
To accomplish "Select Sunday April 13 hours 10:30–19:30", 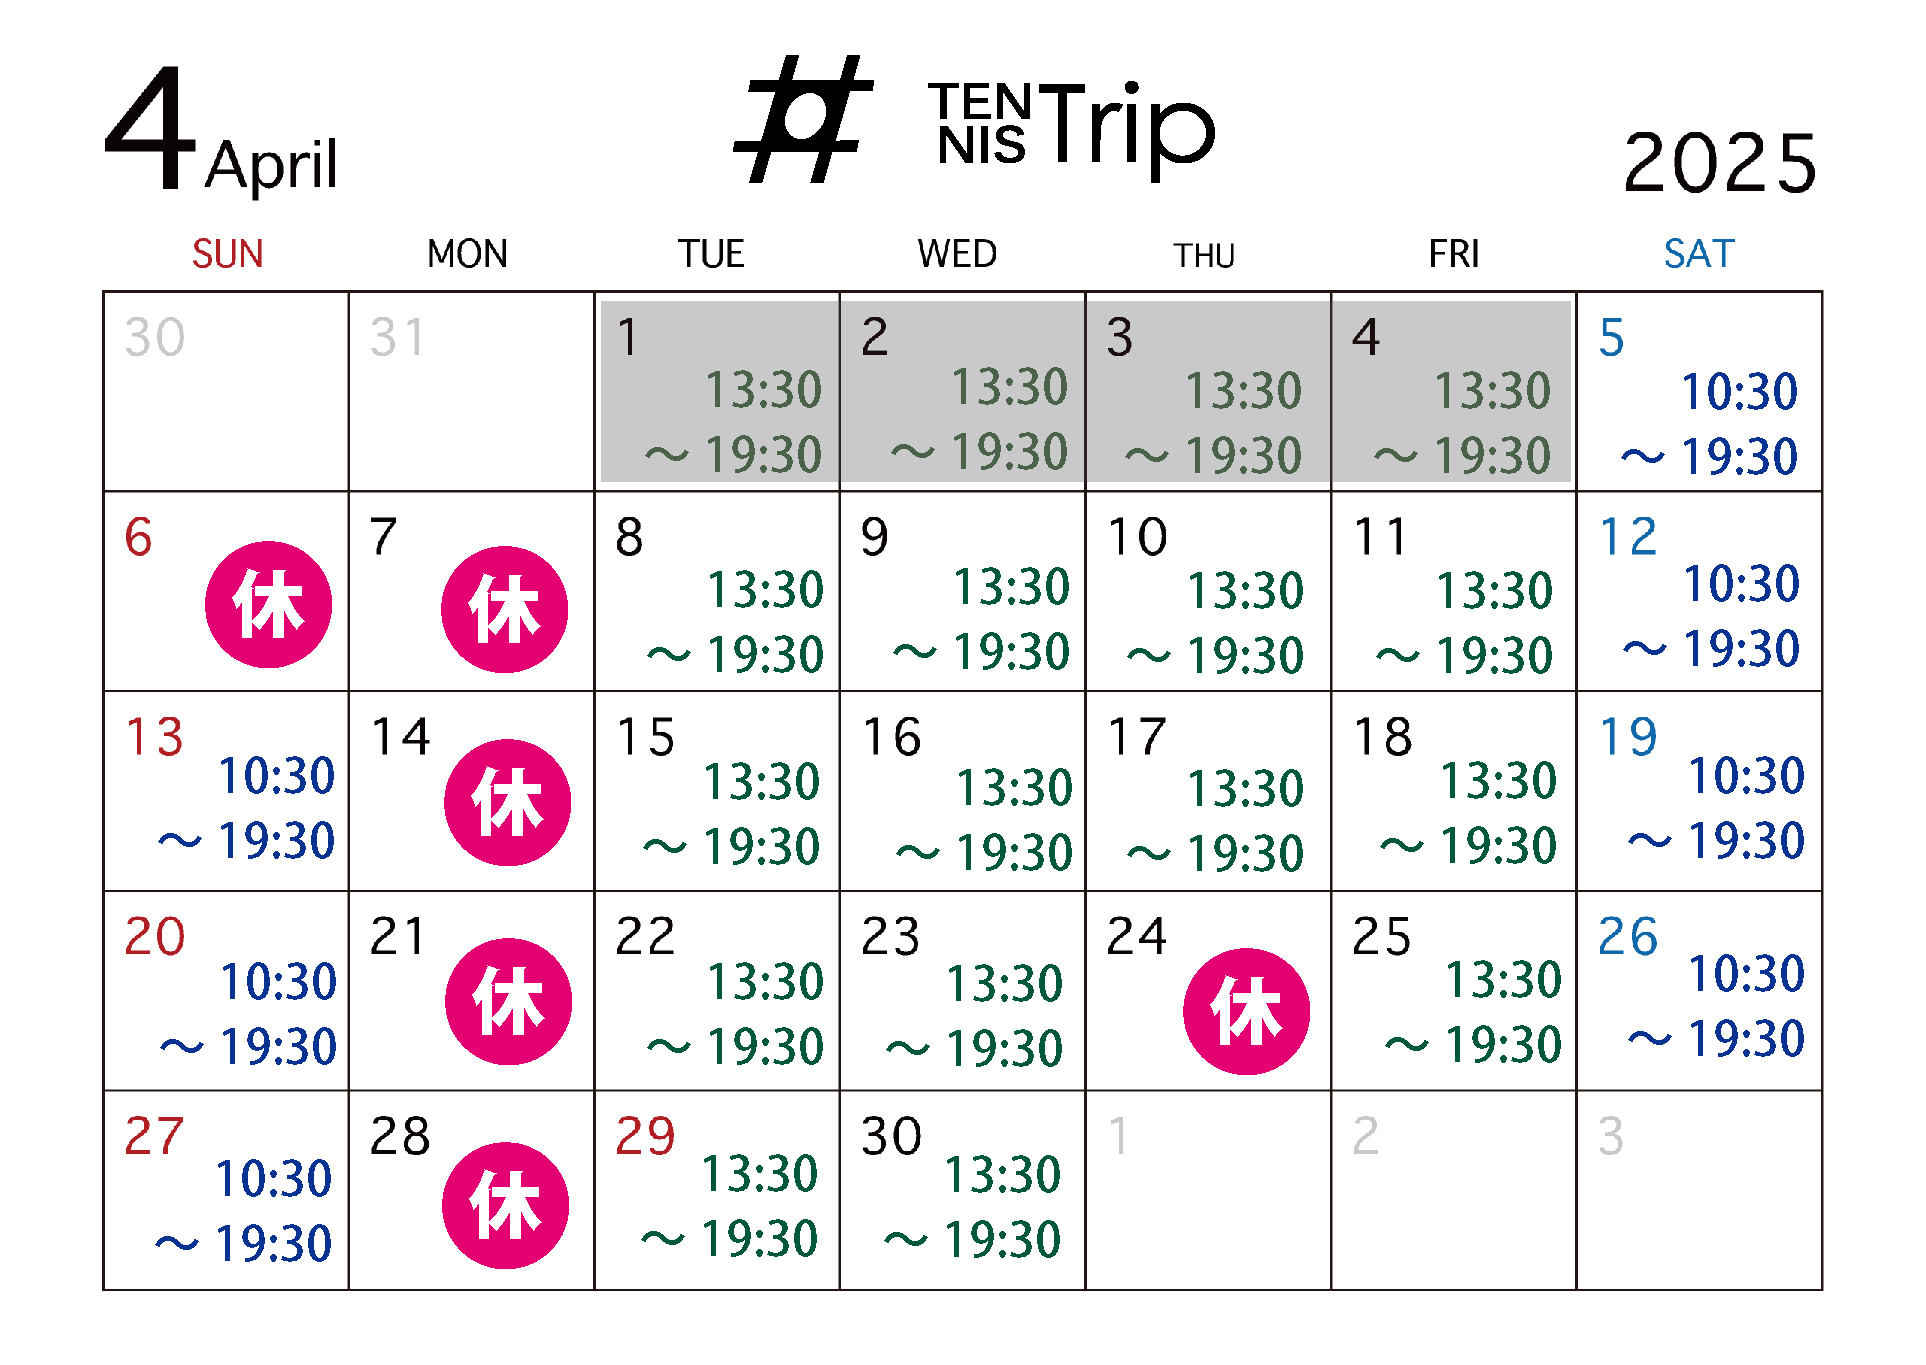I will click(247, 808).
